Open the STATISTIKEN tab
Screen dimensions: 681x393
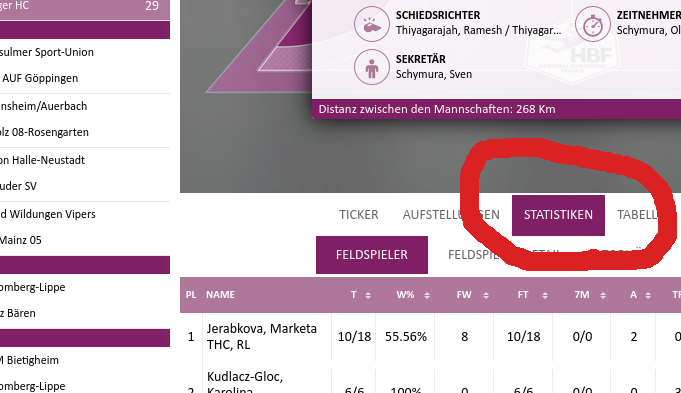point(558,215)
